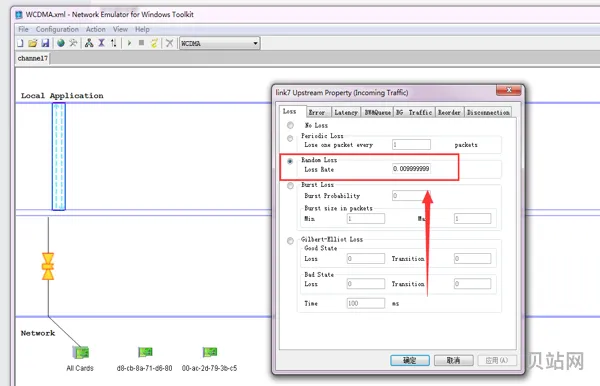The width and height of the screenshot is (600, 386).
Task: Select the dashed Local Application channel bar
Action: click(x=59, y=156)
